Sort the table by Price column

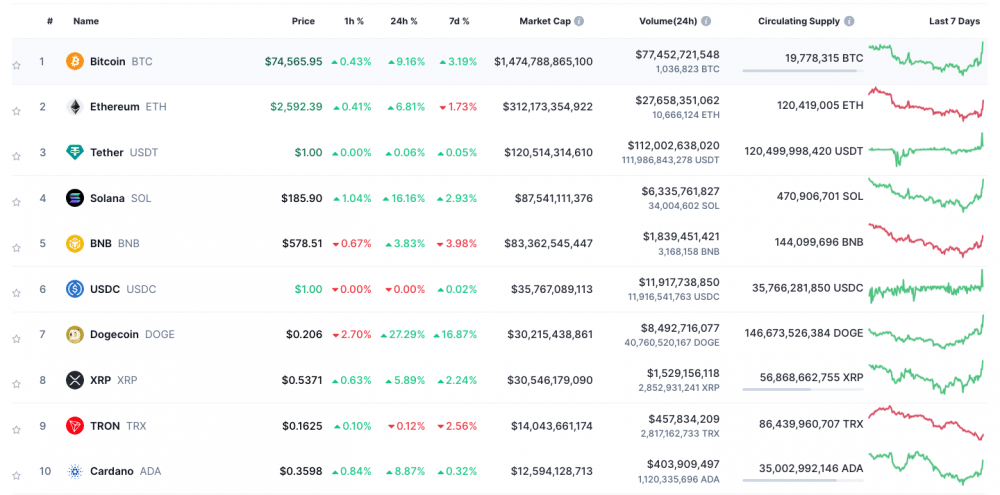pos(303,21)
